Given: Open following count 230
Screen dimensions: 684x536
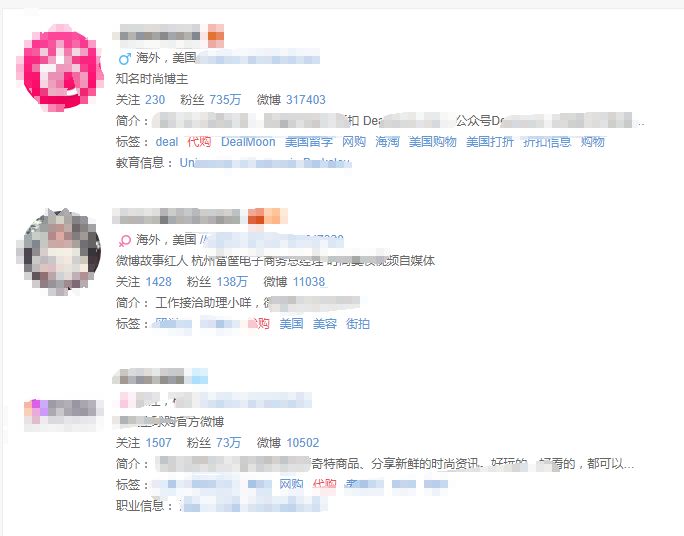Looking at the screenshot, I should (155, 100).
